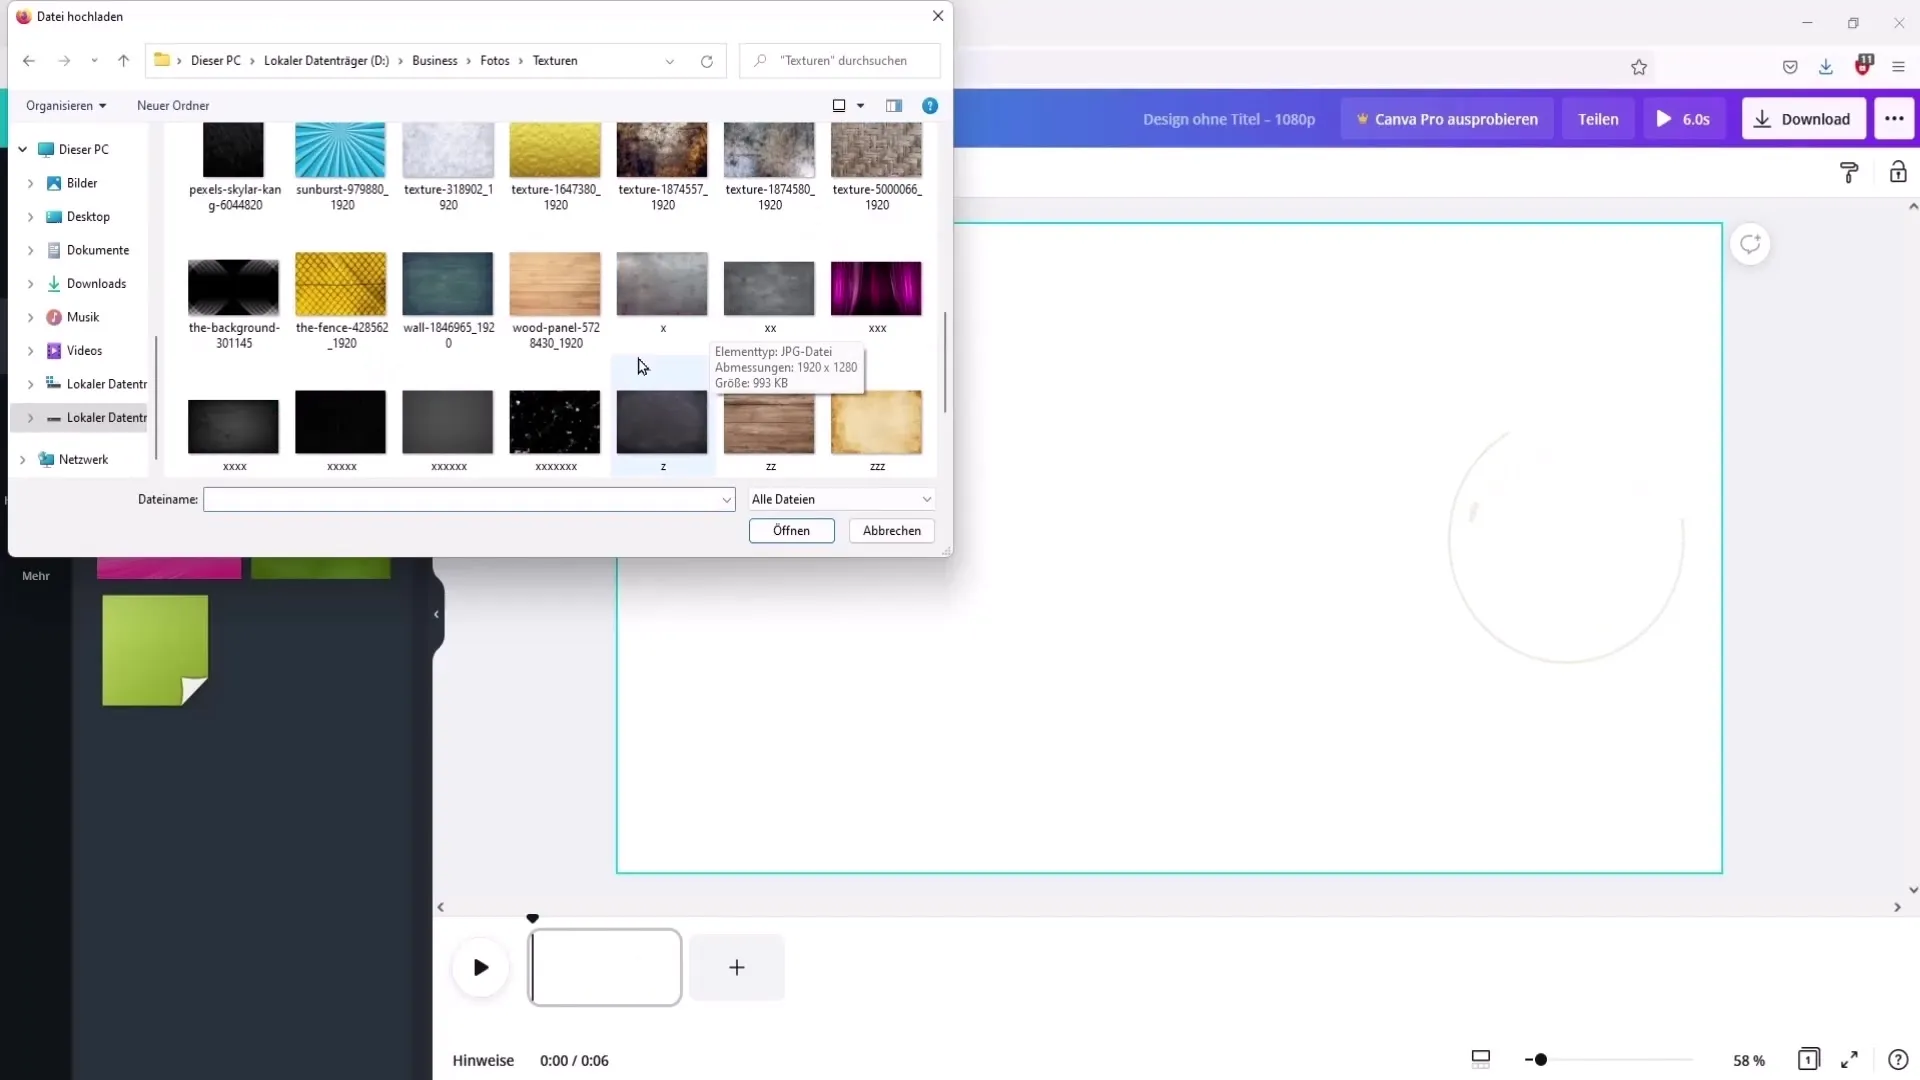Collapse the Canva side panel arrow

[x=436, y=614]
